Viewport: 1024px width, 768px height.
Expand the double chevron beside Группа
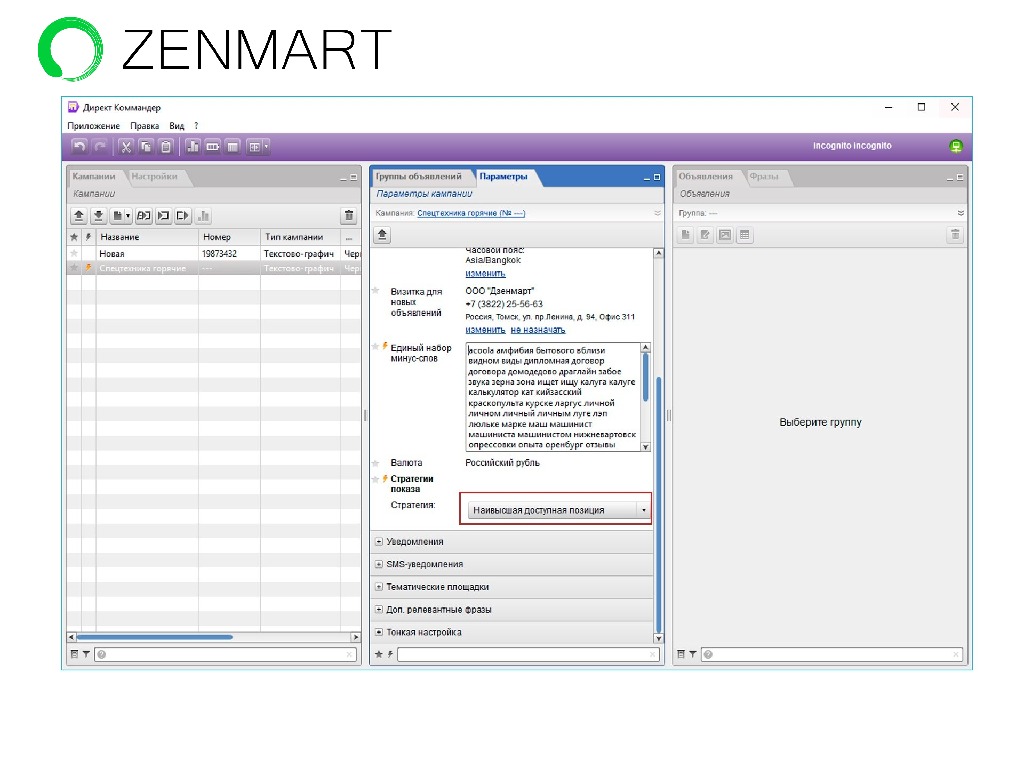click(x=960, y=213)
